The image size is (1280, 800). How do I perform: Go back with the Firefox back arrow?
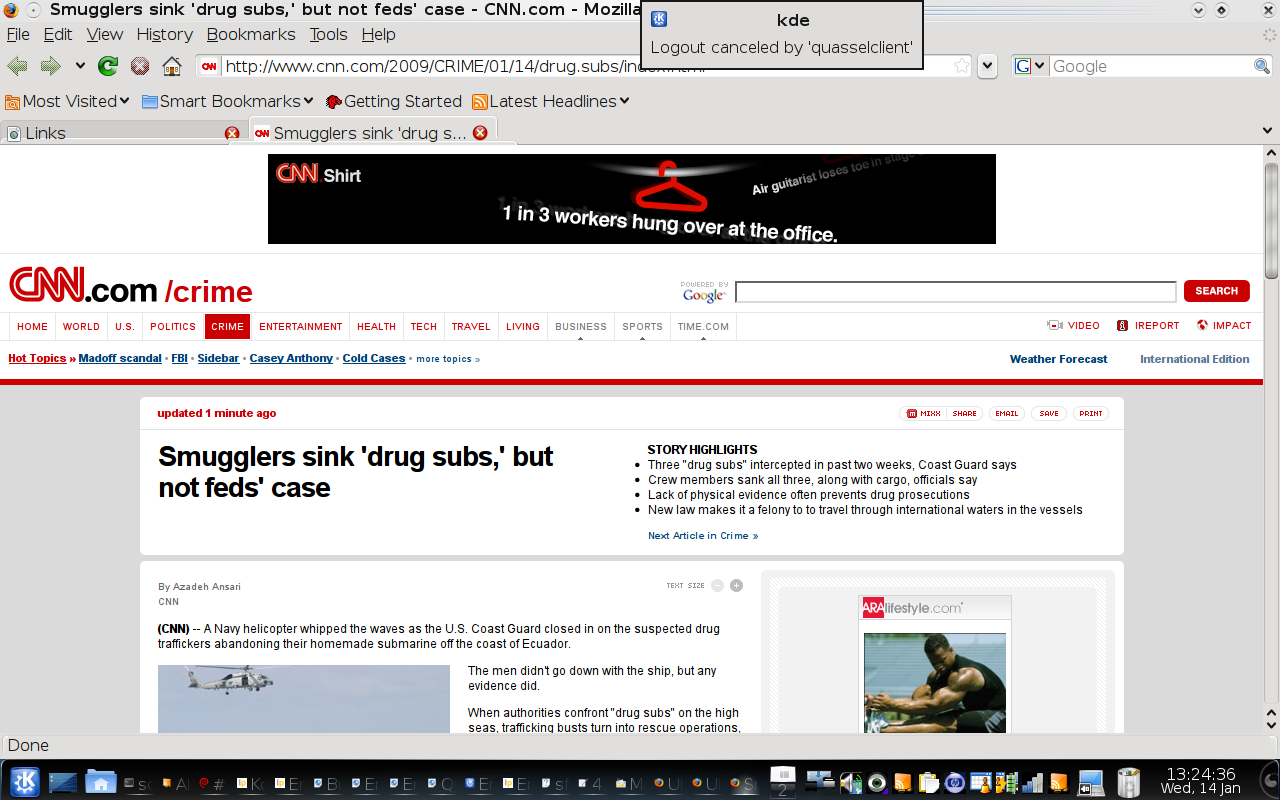[x=17, y=66]
